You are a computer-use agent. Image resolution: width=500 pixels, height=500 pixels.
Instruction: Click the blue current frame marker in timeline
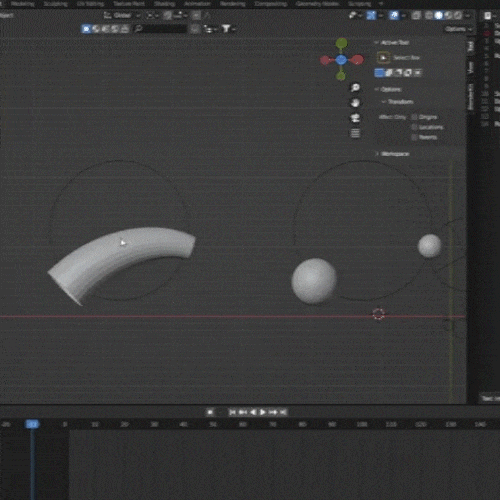[x=32, y=424]
